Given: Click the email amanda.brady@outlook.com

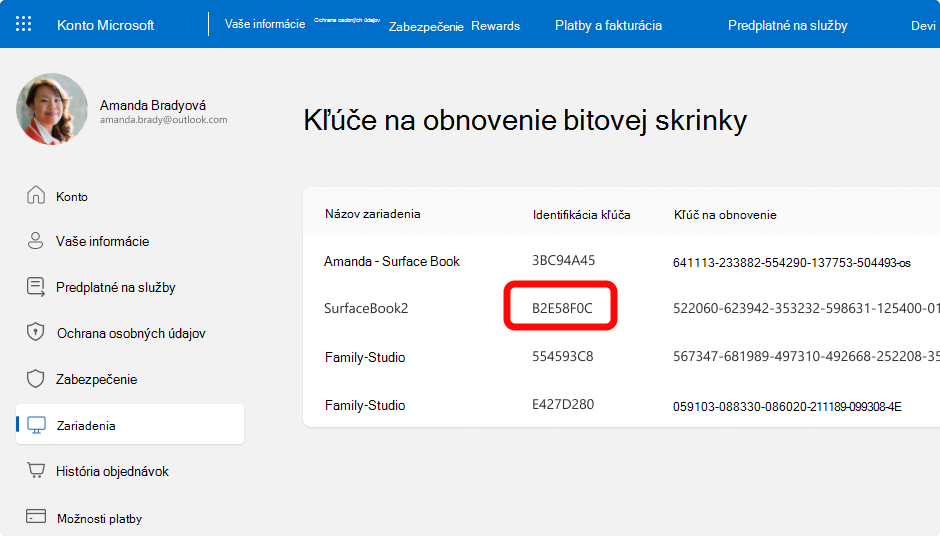Looking at the screenshot, I should (164, 120).
